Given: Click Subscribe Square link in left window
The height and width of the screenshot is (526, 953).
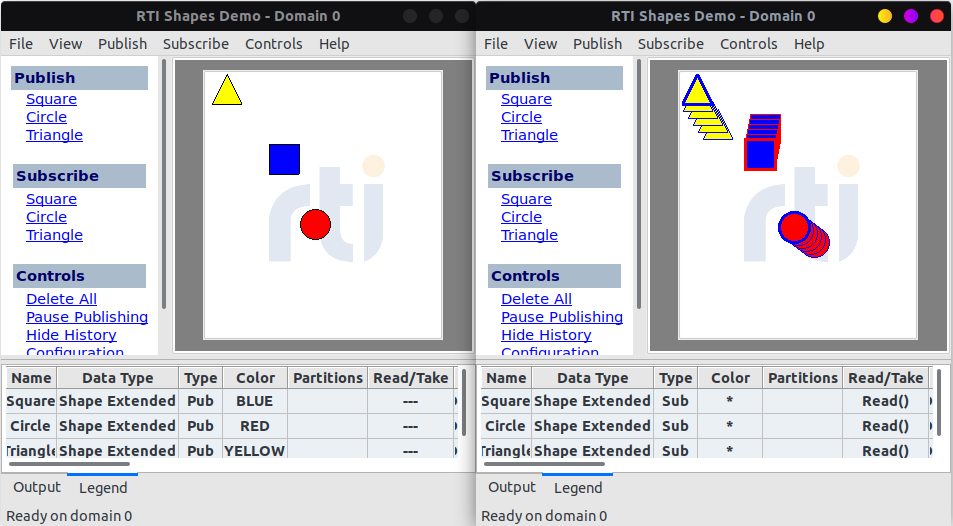Looking at the screenshot, I should 51,199.
